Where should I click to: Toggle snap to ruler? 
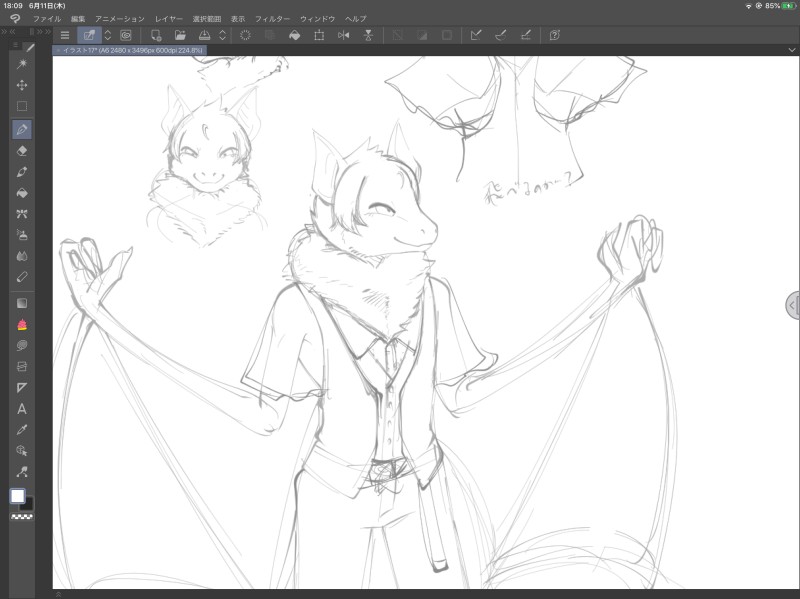[x=476, y=35]
